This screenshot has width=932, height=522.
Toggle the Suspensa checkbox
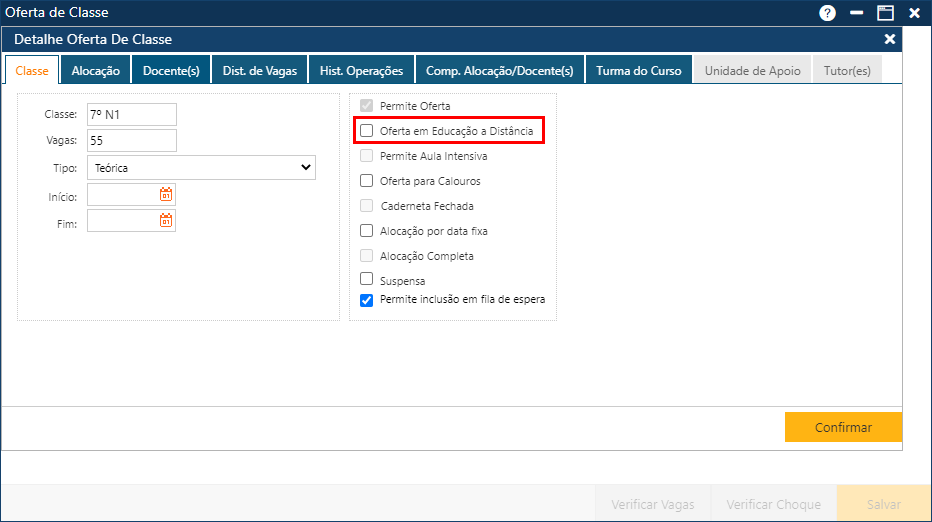(x=367, y=280)
